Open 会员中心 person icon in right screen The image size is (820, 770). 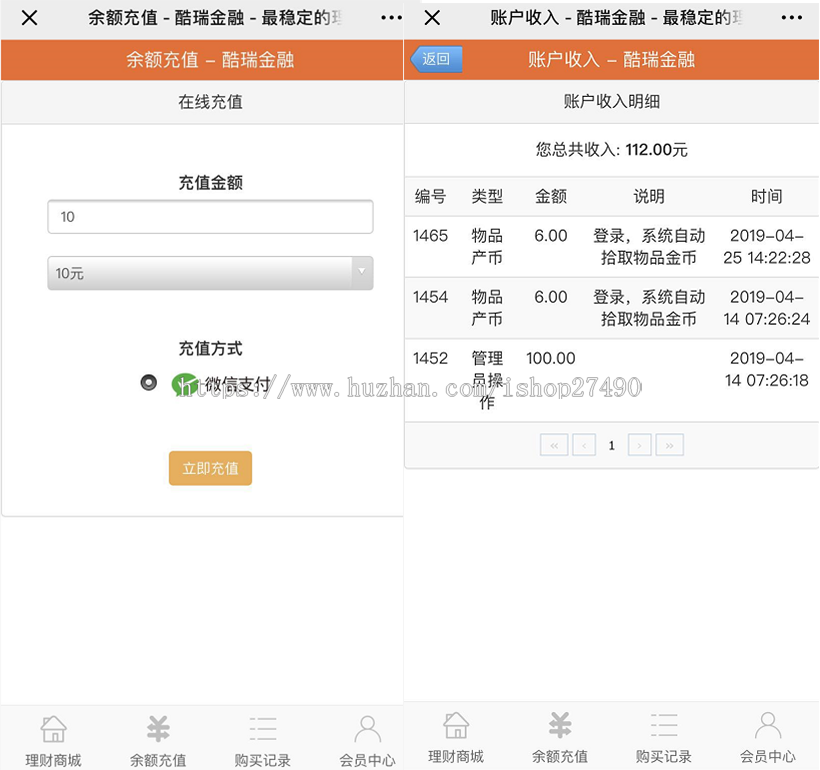pos(768,726)
